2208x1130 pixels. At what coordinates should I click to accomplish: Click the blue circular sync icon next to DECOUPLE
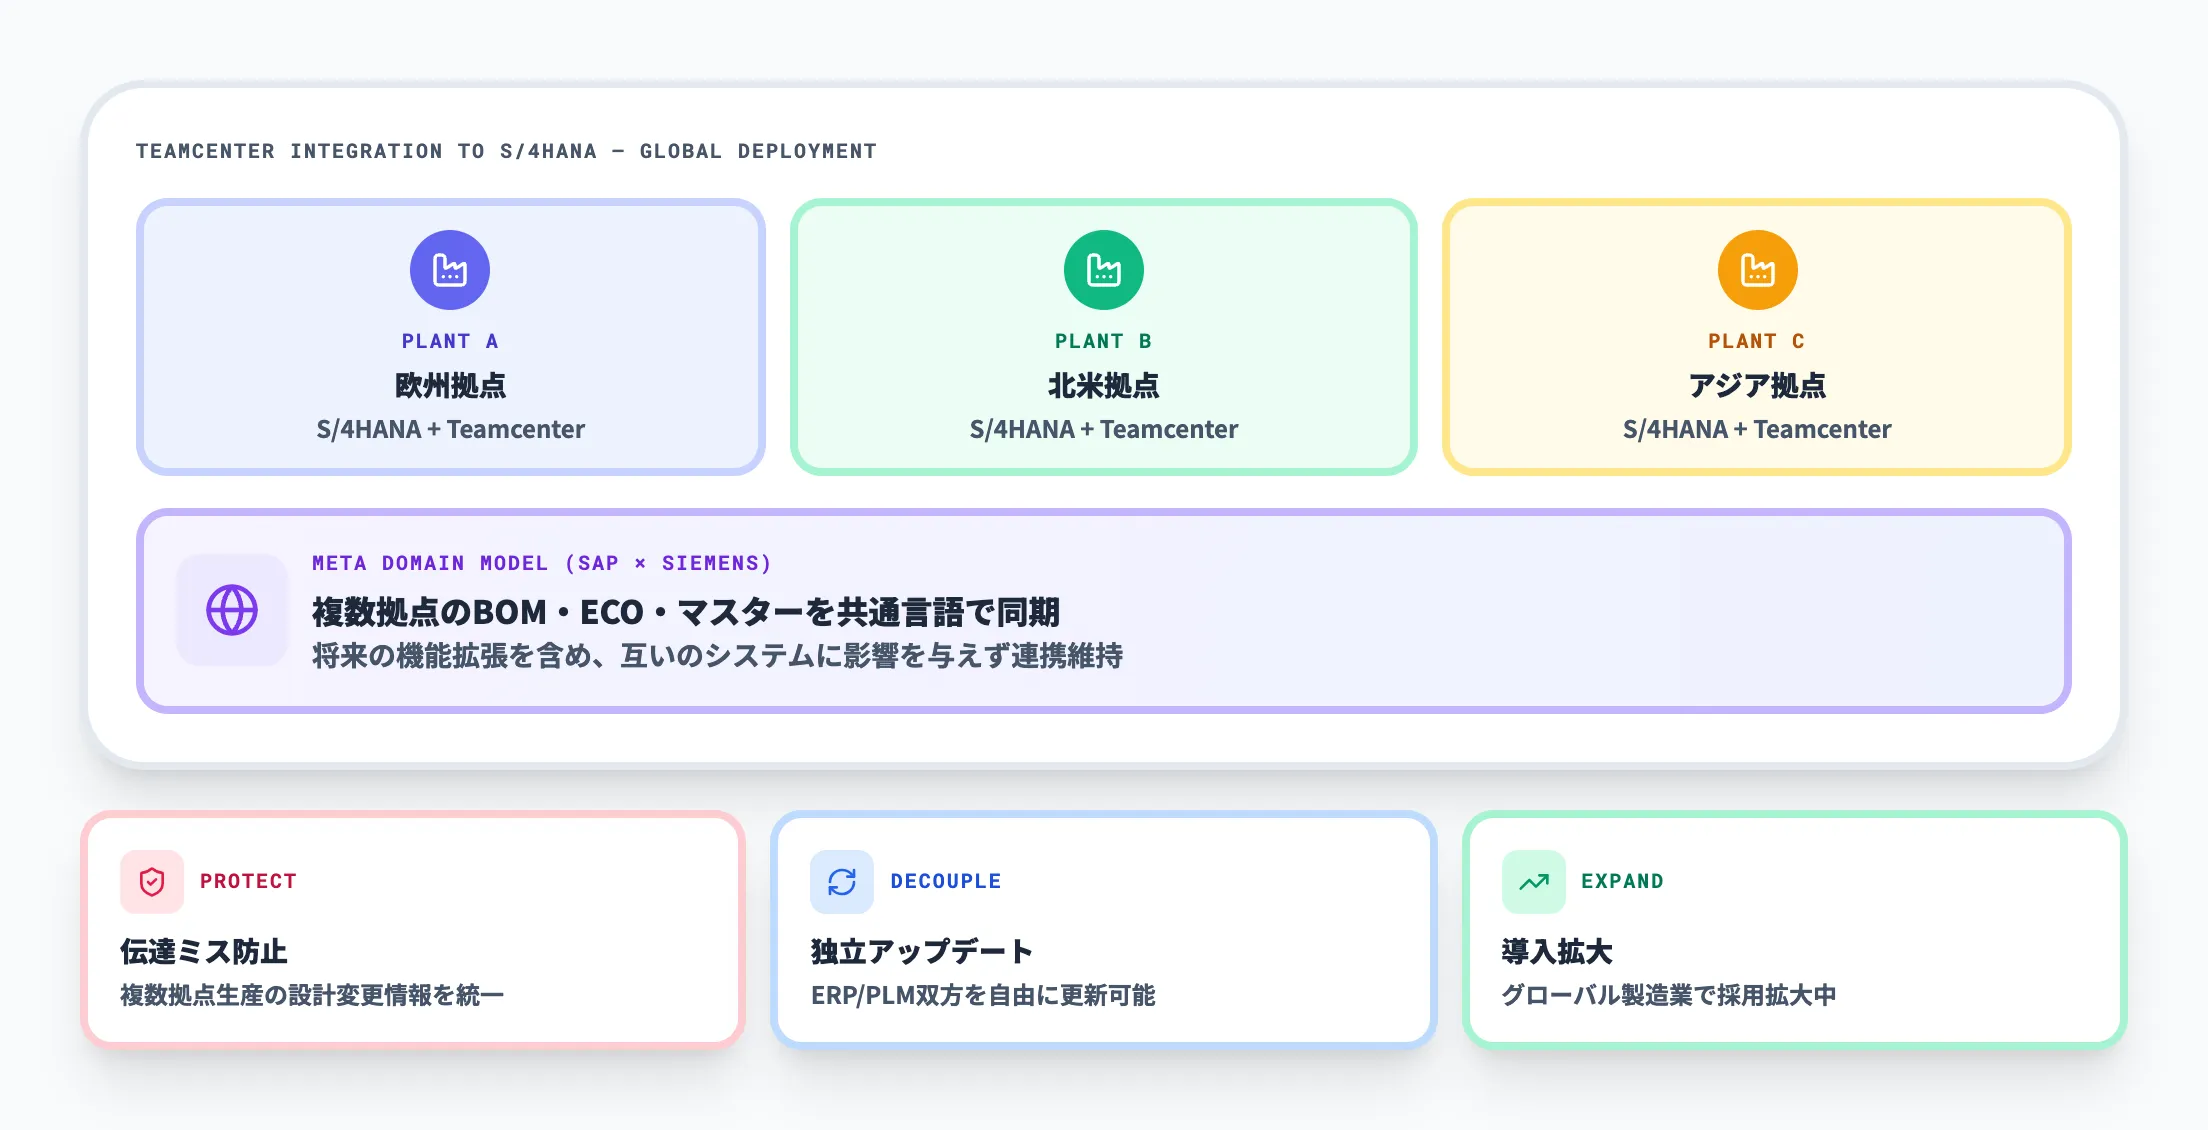click(841, 881)
